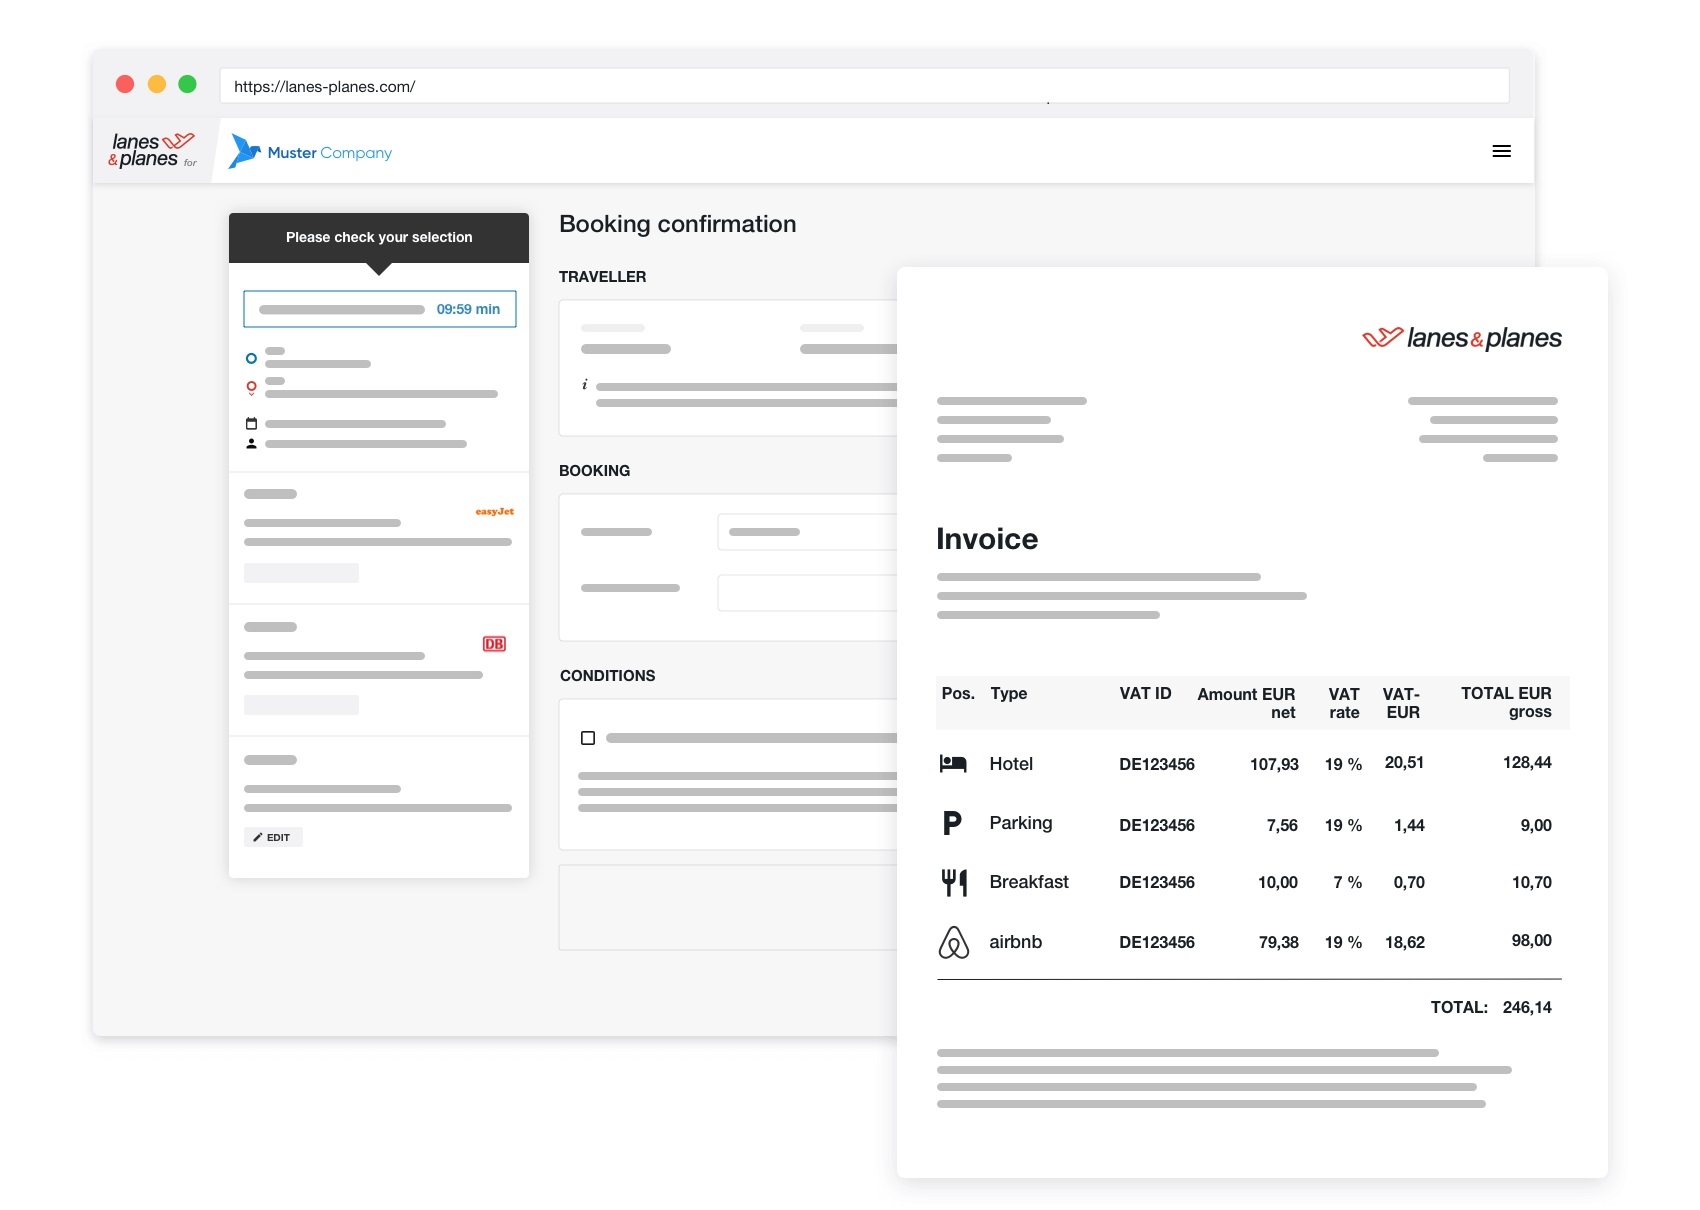Image resolution: width=1700 pixels, height=1210 pixels.
Task: Click the Hotel bed icon
Action: click(953, 764)
